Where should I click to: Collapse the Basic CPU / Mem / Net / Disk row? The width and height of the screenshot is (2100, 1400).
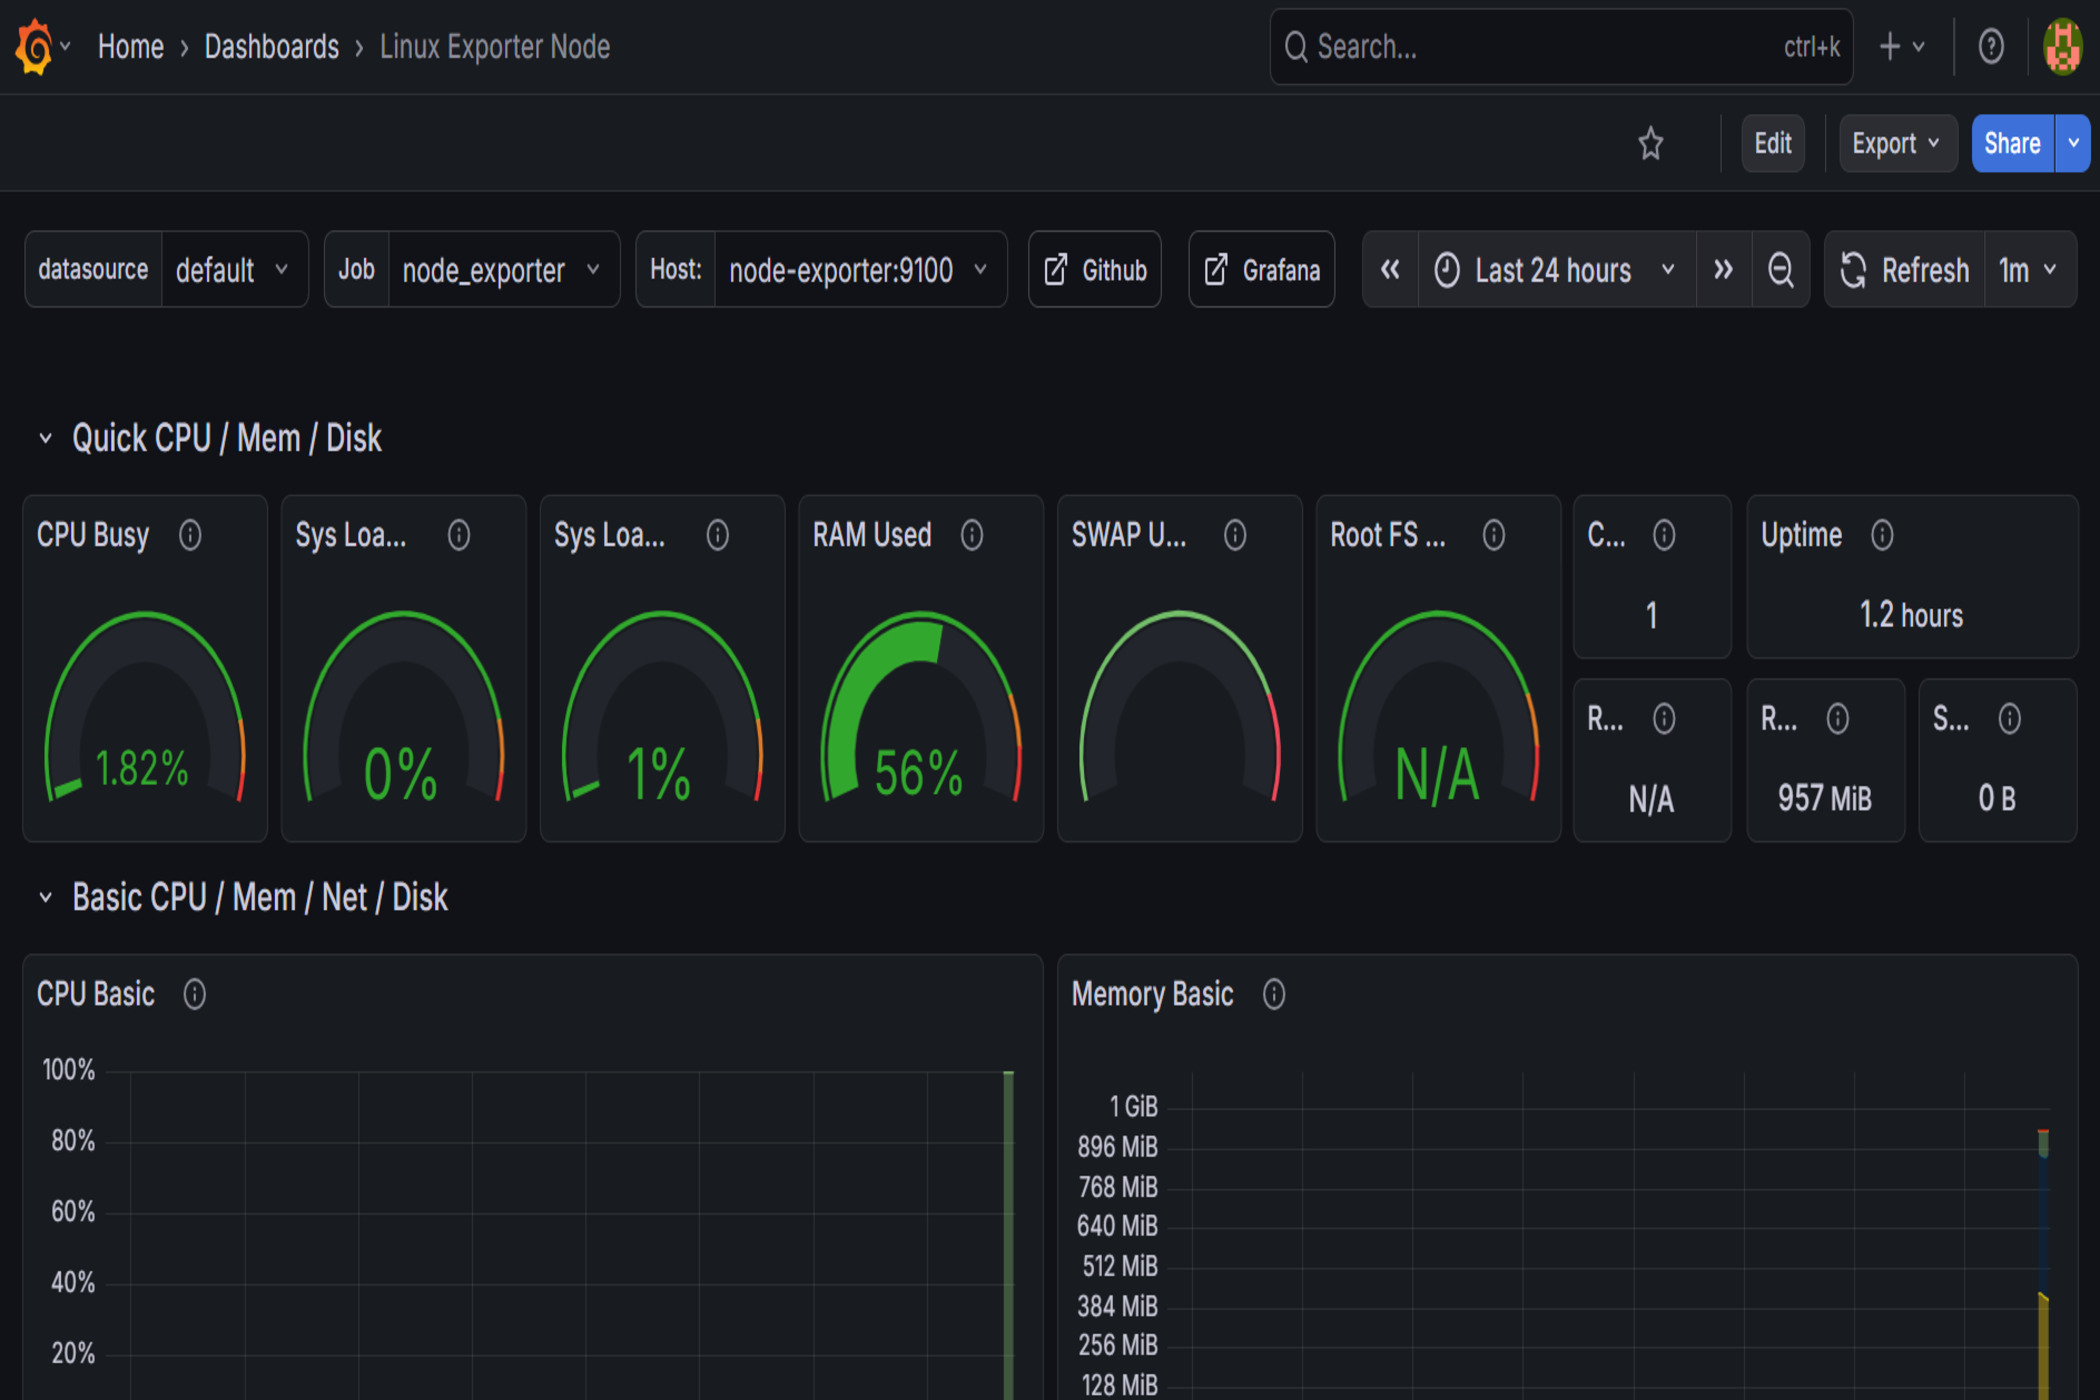[45, 897]
